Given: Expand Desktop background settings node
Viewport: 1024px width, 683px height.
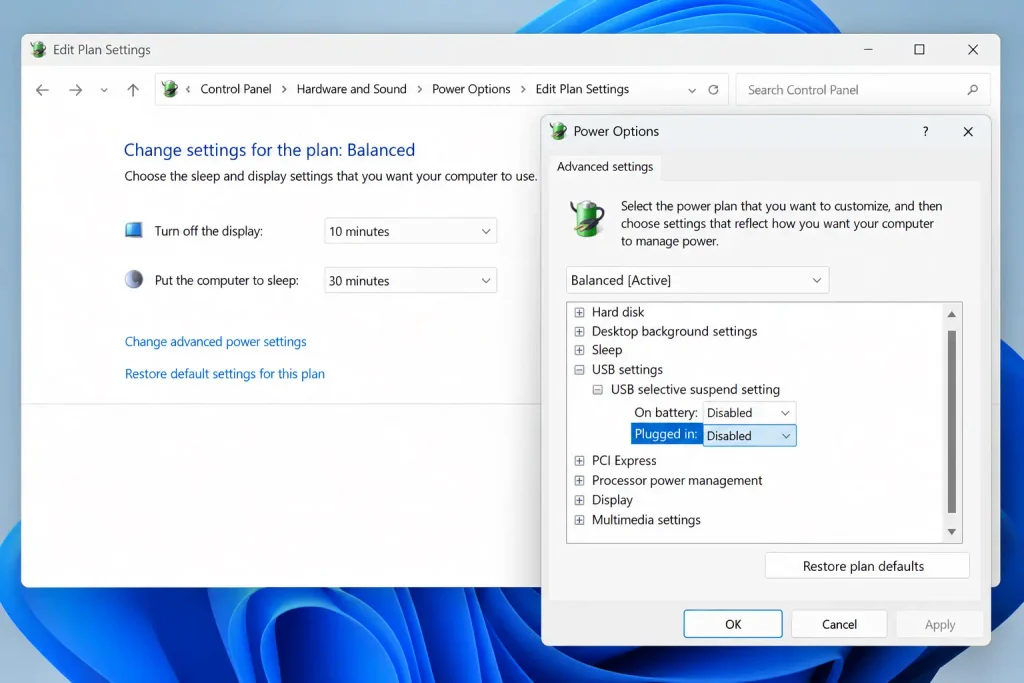Looking at the screenshot, I should (579, 332).
